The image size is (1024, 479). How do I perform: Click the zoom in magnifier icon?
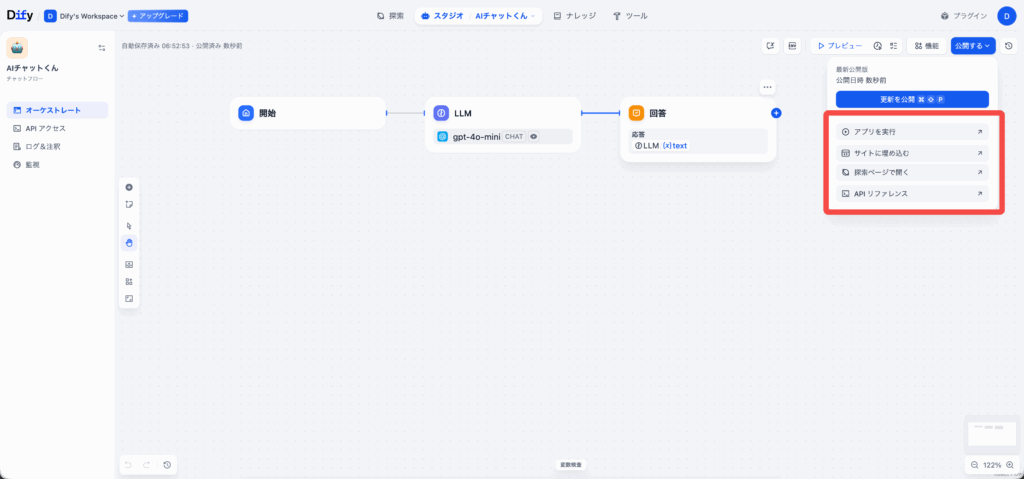(1009, 465)
